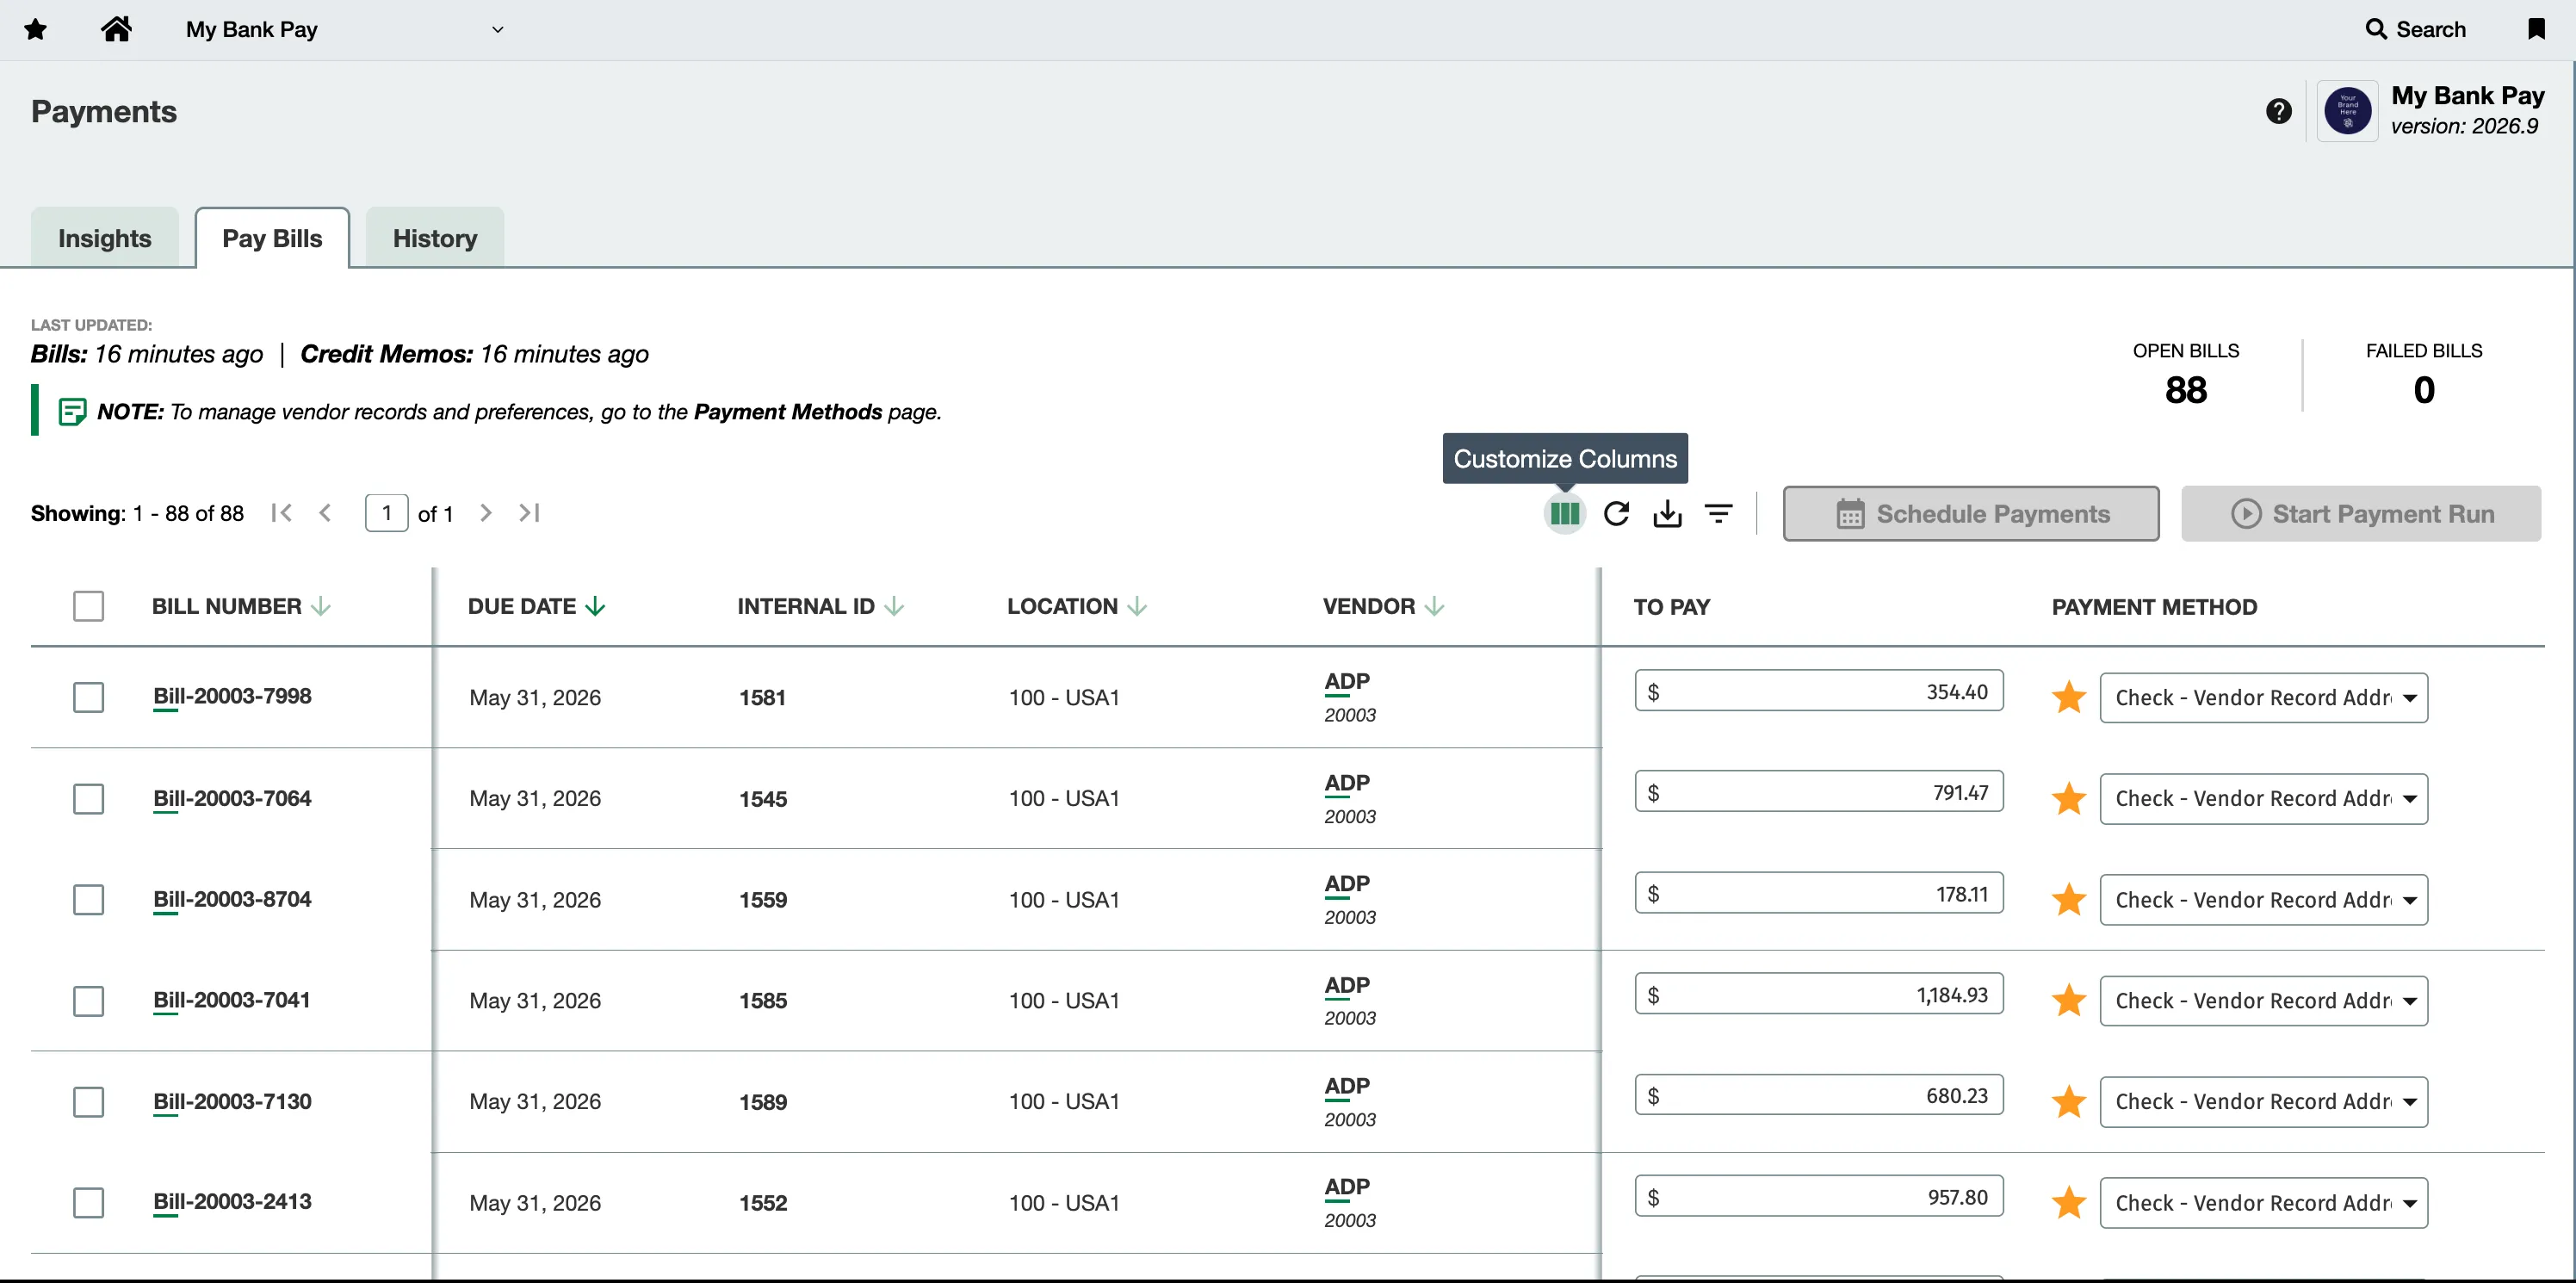Open payment method dropdown for Bill-20003-7064

(2263, 798)
